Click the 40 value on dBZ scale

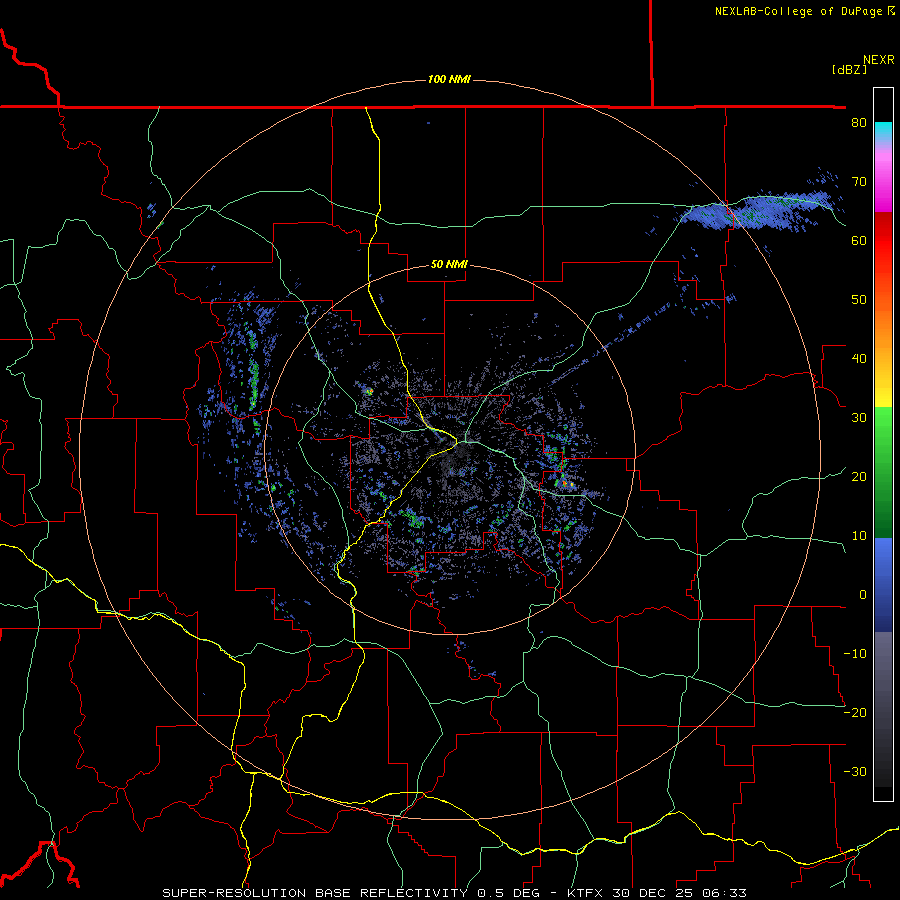859,358
